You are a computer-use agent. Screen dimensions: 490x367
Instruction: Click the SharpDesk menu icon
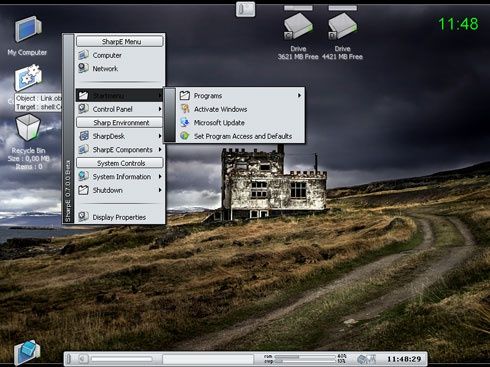83,136
